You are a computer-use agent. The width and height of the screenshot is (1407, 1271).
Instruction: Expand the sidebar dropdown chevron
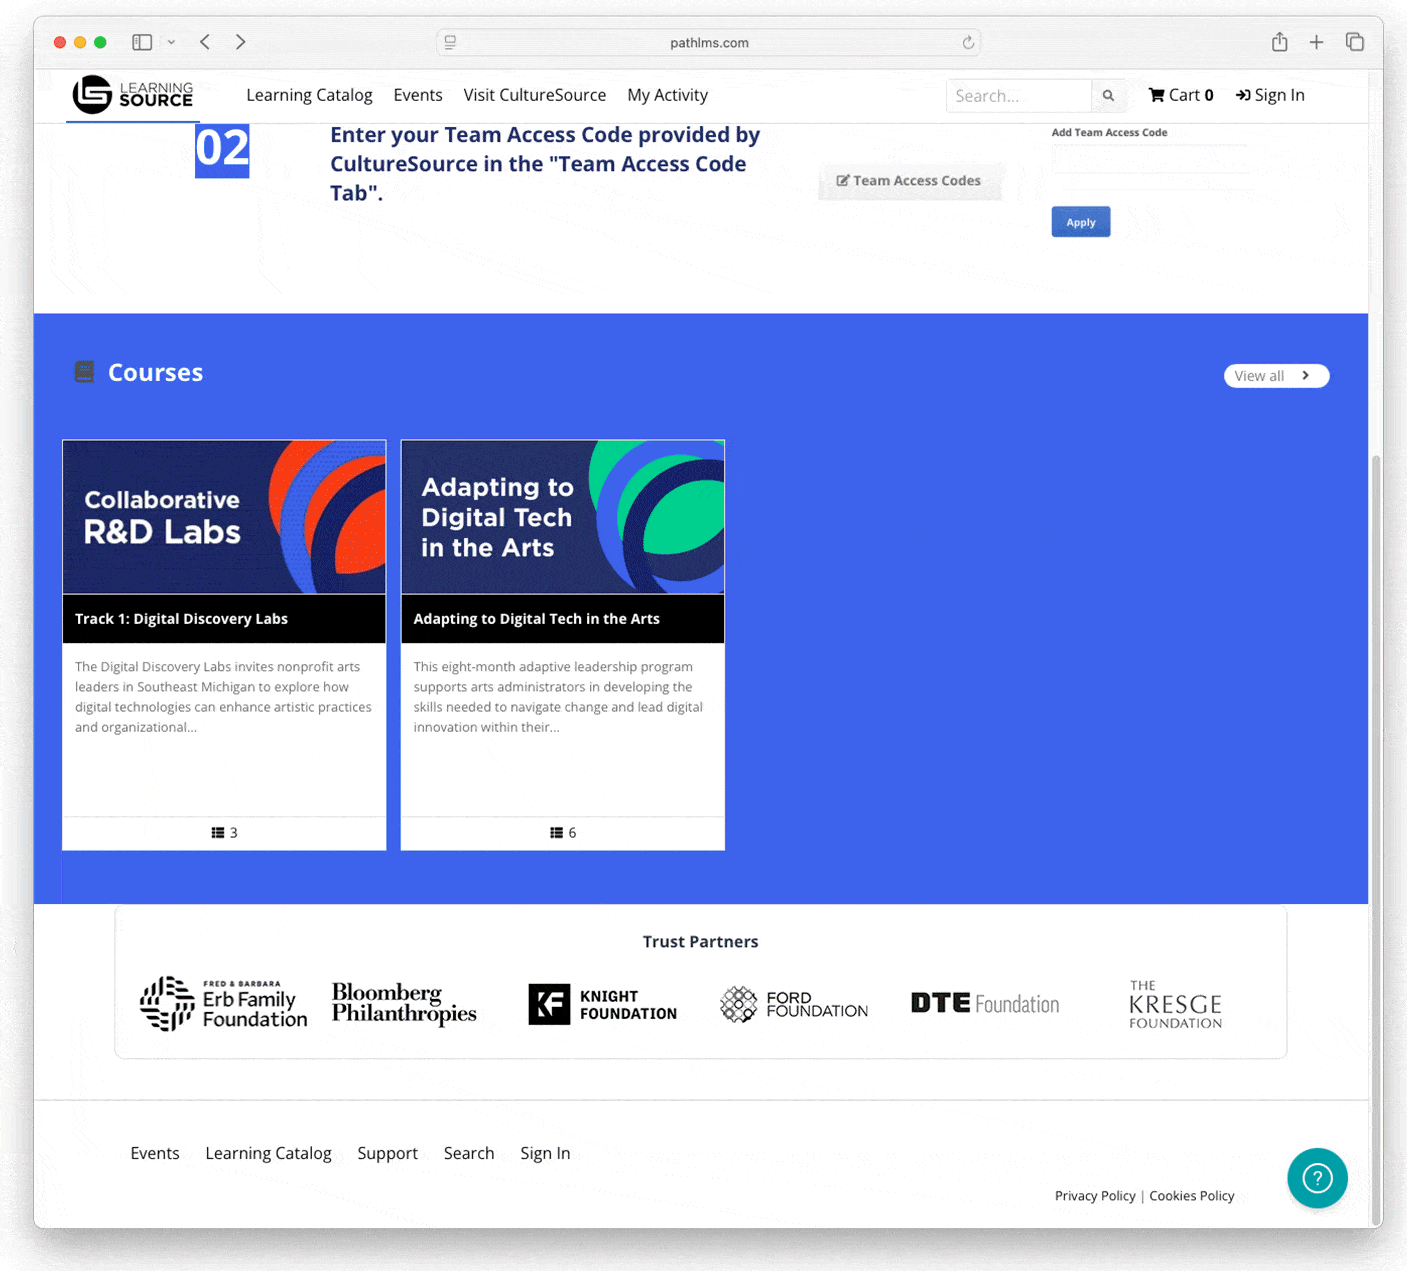(171, 42)
